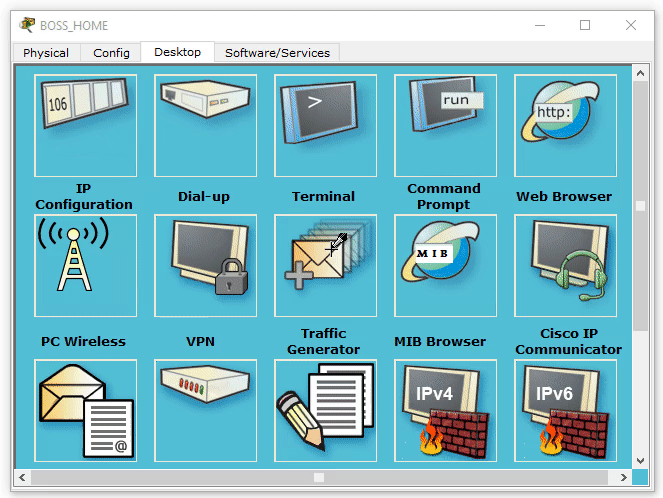
Task: Select the Desktop tab
Action: (178, 52)
